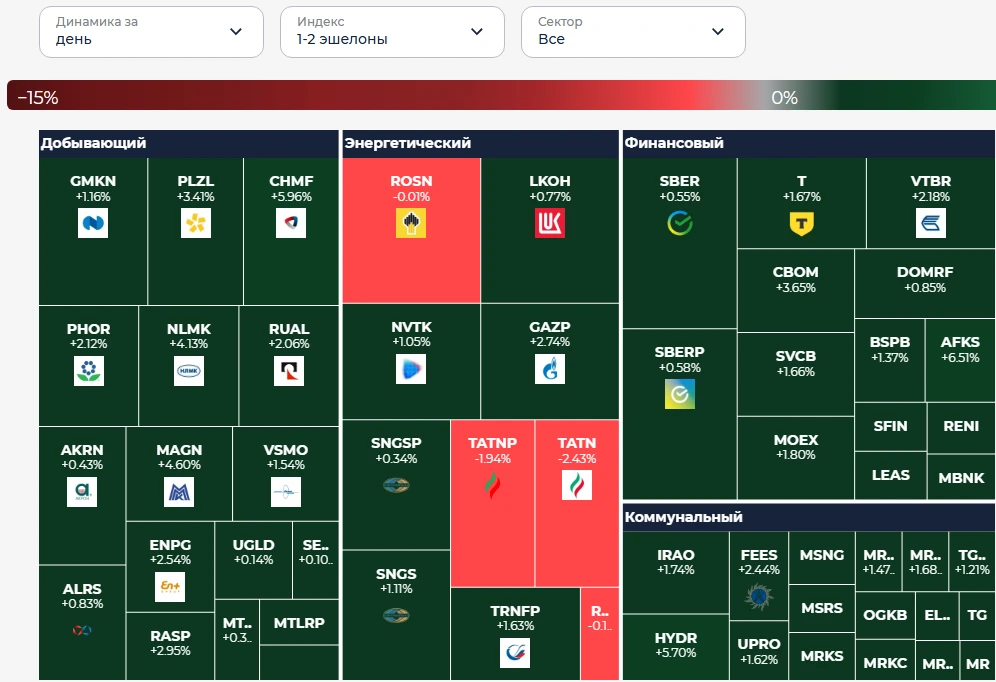Viewport: 996px width, 682px height.
Task: Click the AFKS +6.51% tile
Action: pos(960,360)
